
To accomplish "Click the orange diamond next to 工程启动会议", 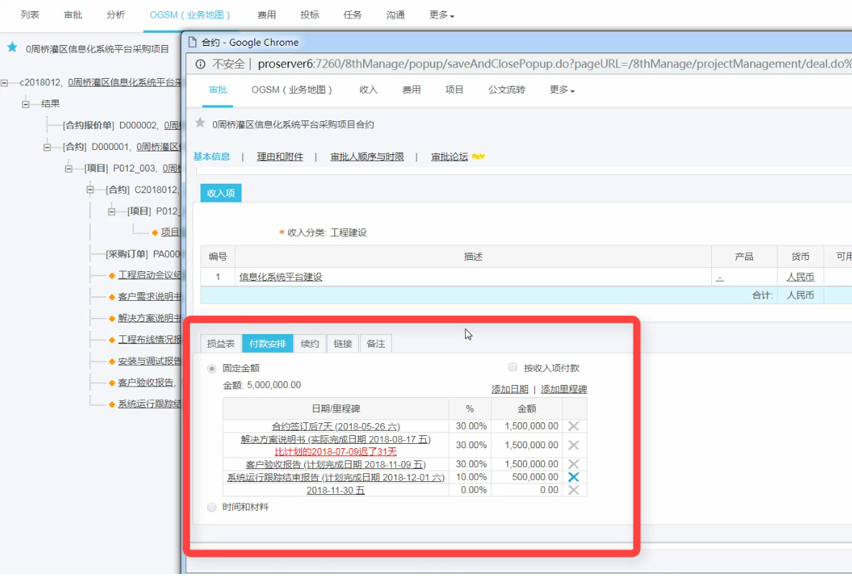I will tap(111, 276).
